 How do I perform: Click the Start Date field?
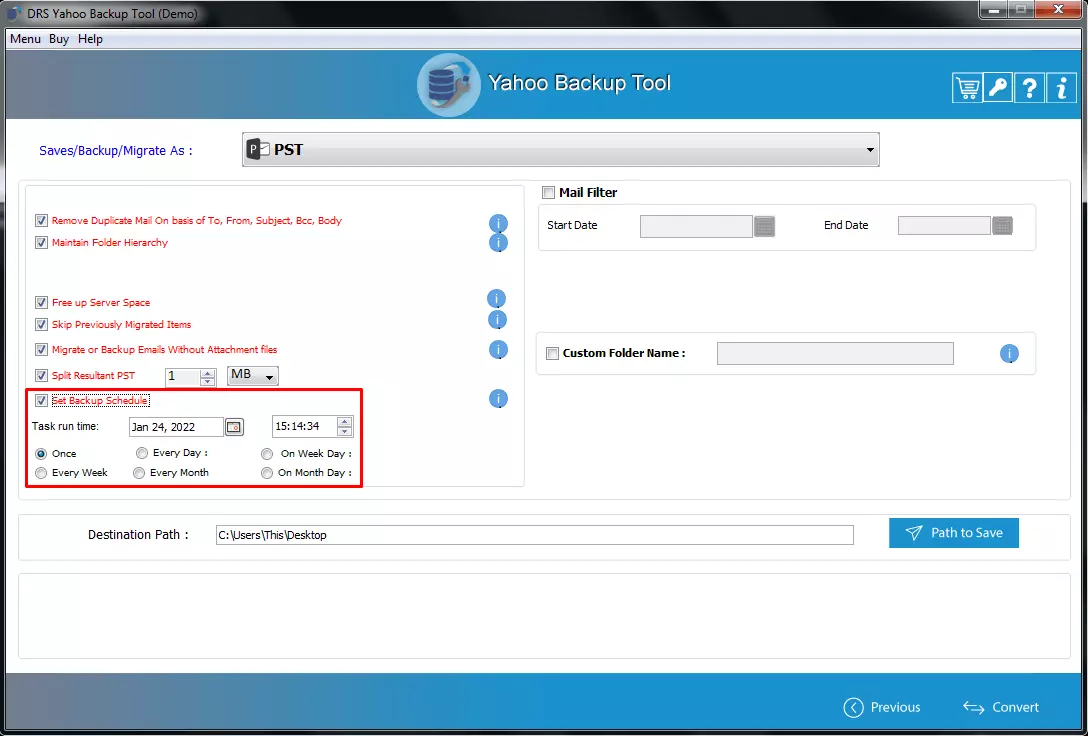coord(696,226)
